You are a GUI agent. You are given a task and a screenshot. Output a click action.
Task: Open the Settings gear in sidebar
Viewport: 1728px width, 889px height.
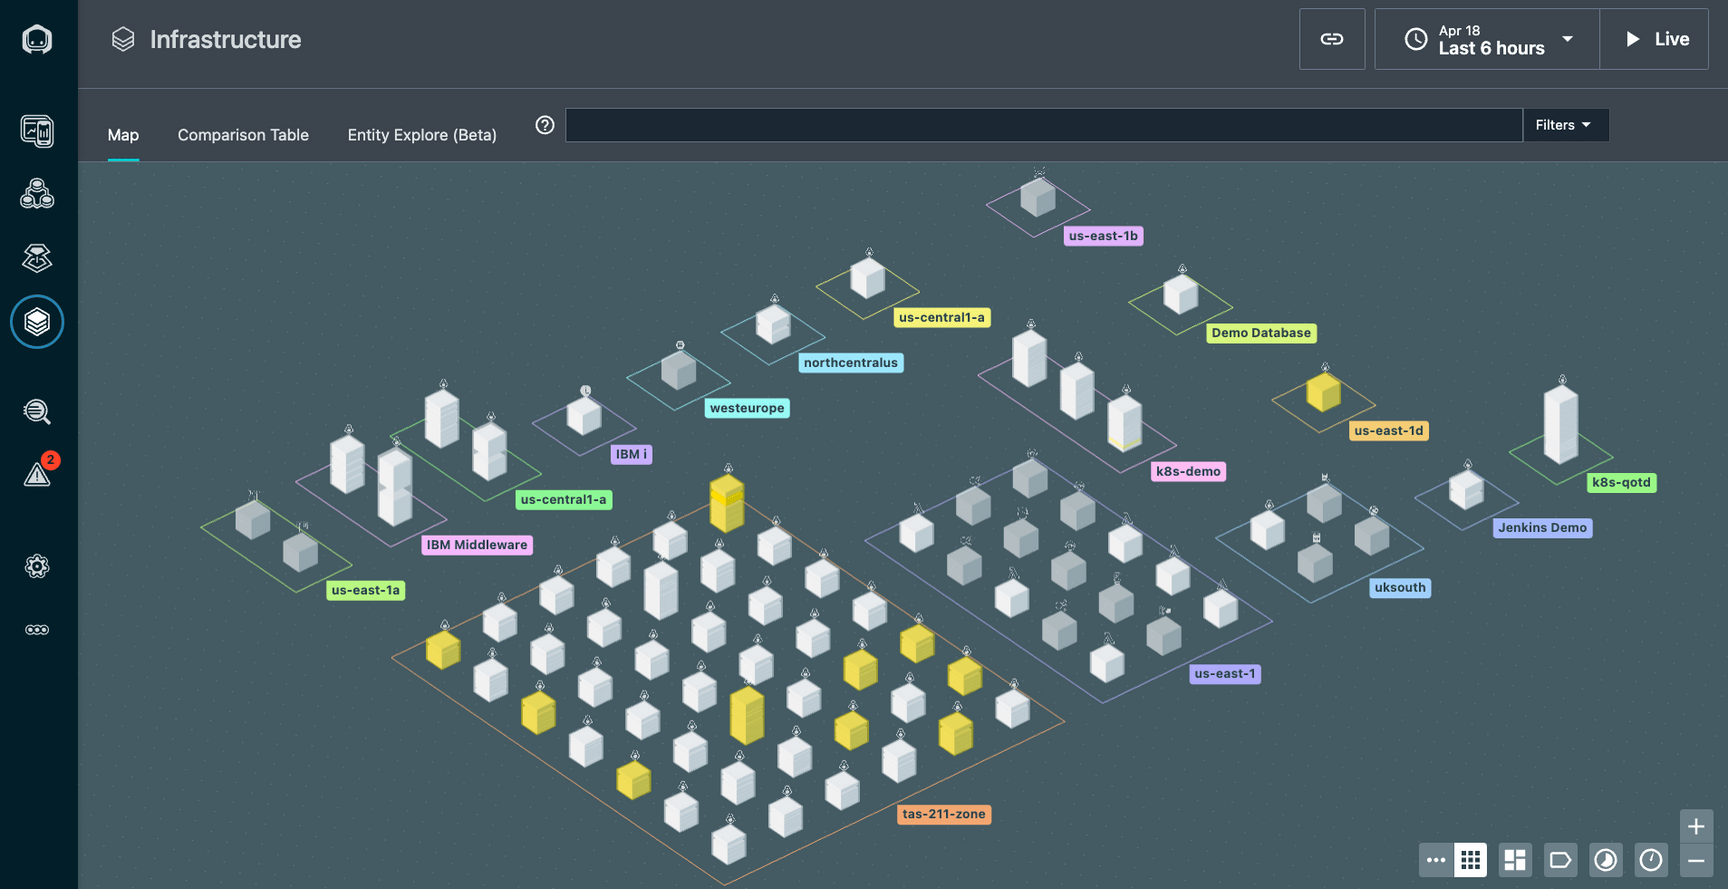click(37, 566)
